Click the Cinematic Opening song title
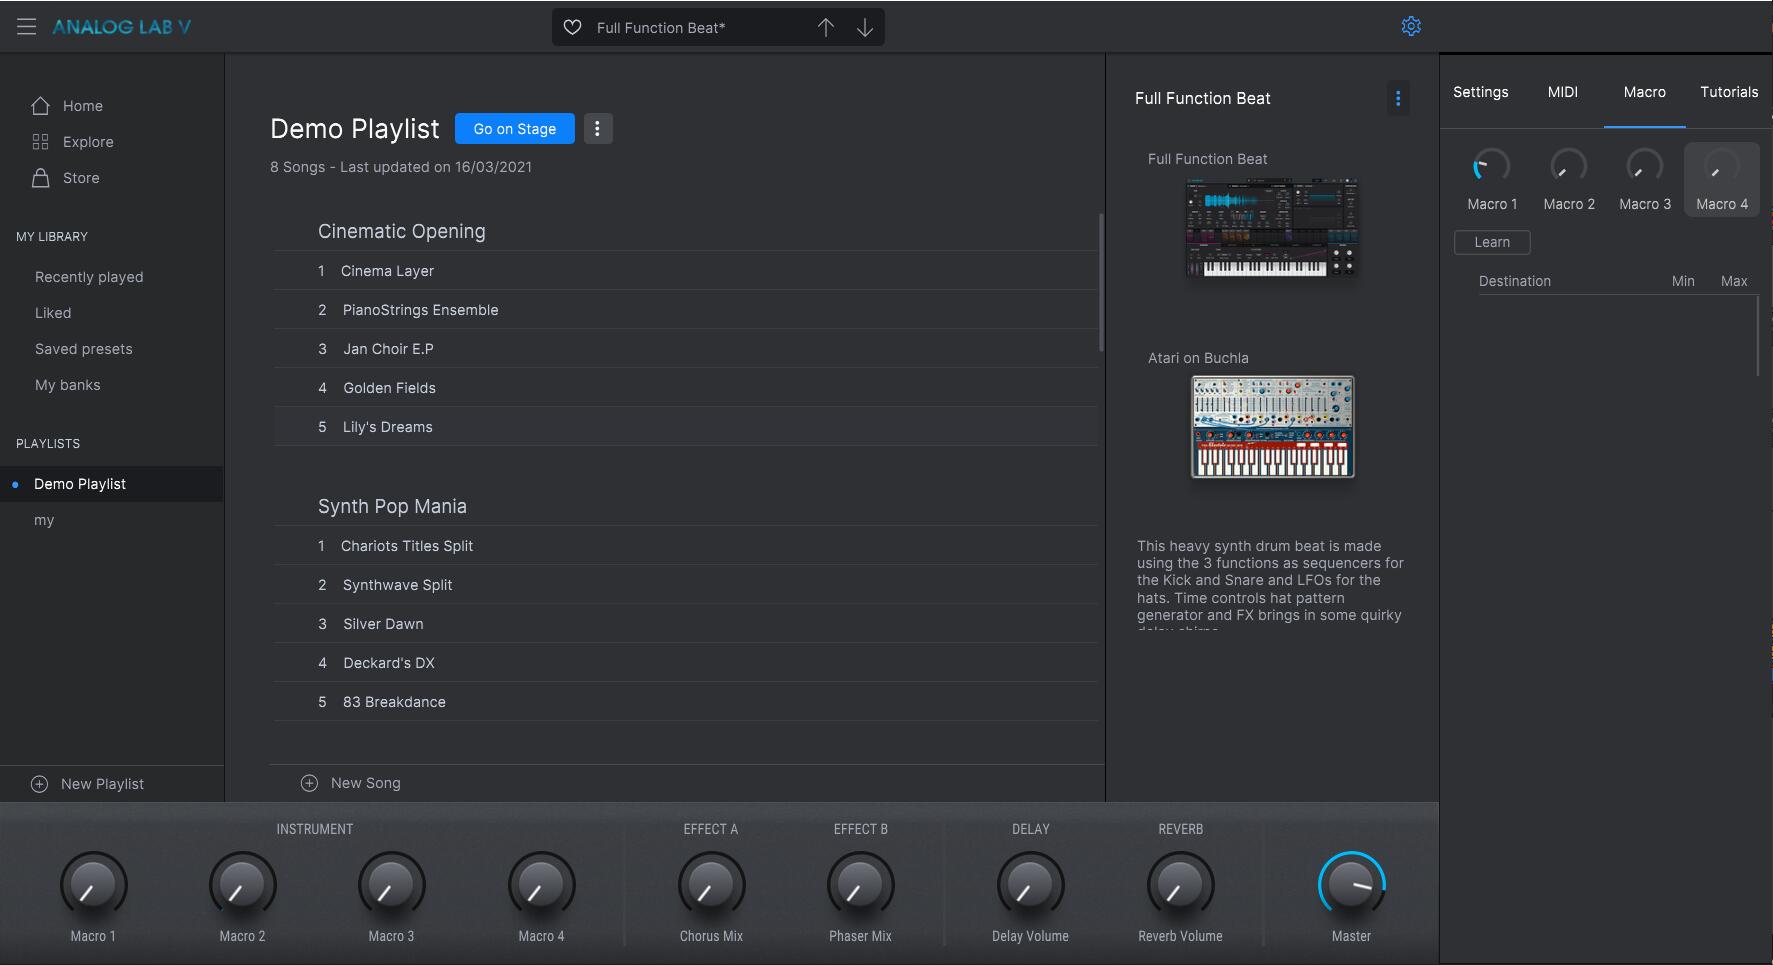This screenshot has width=1773, height=965. pos(402,231)
